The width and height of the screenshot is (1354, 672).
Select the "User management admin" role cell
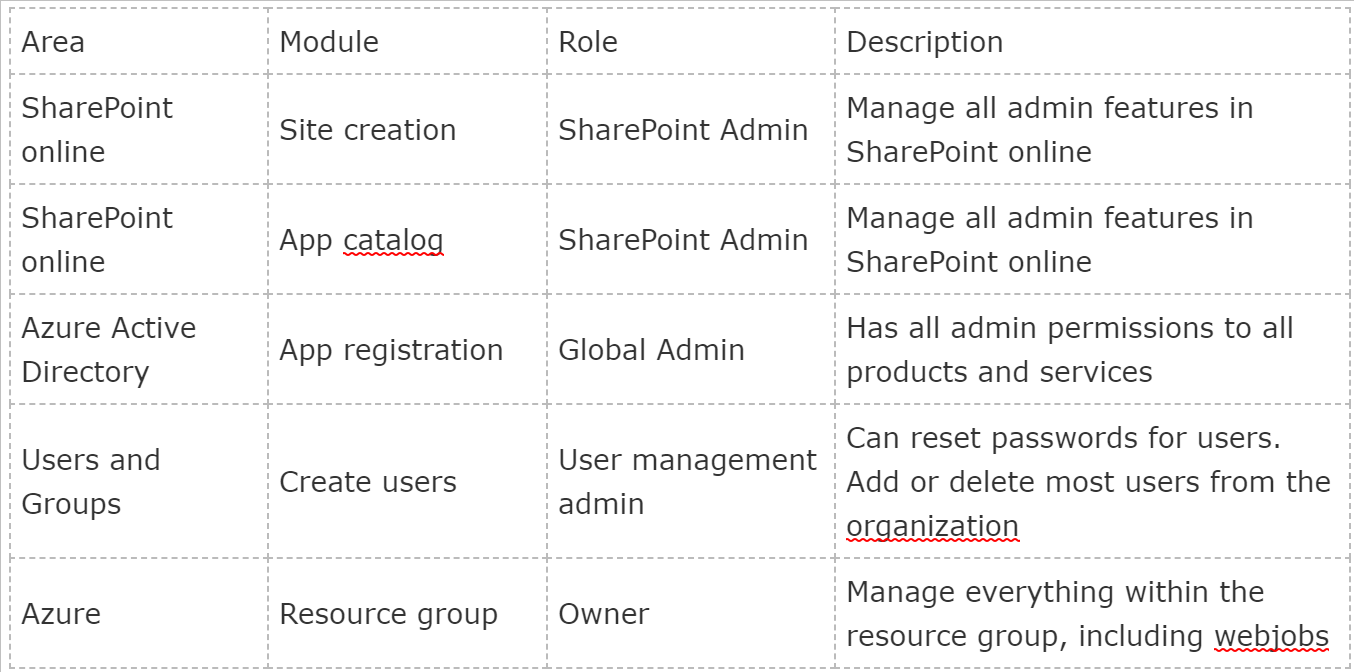pyautogui.click(x=691, y=482)
